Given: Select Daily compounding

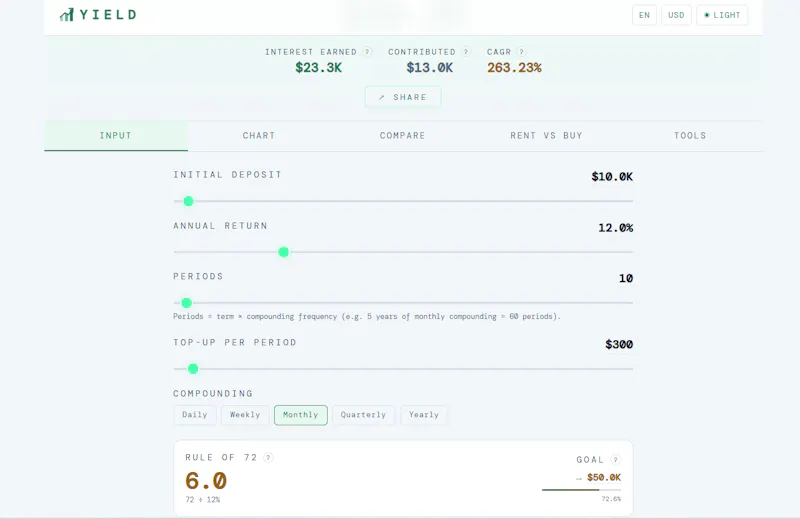Looking at the screenshot, I should click(x=195, y=415).
